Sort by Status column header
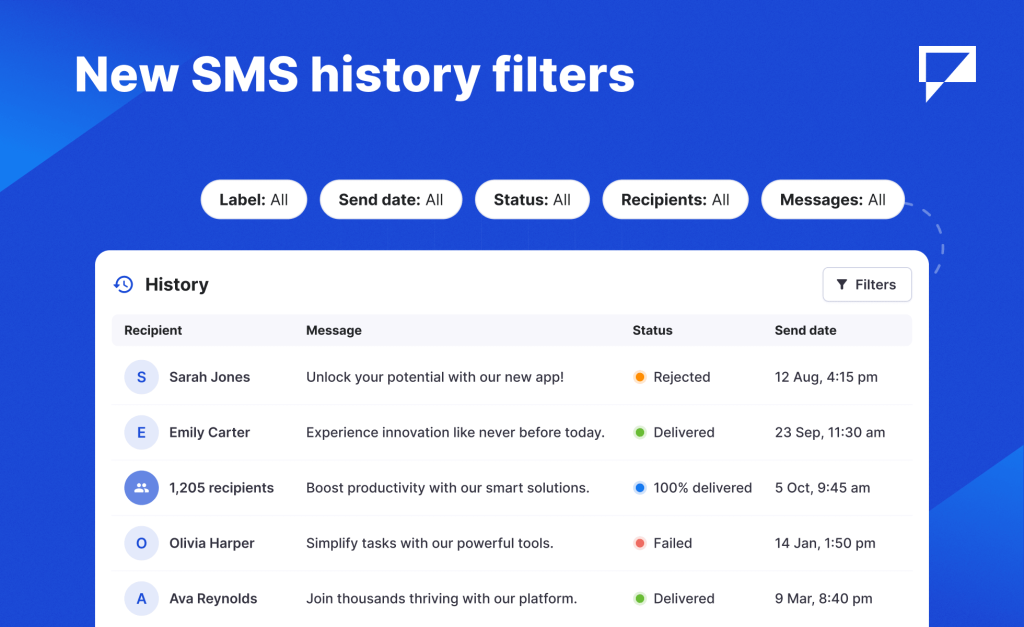 click(652, 330)
